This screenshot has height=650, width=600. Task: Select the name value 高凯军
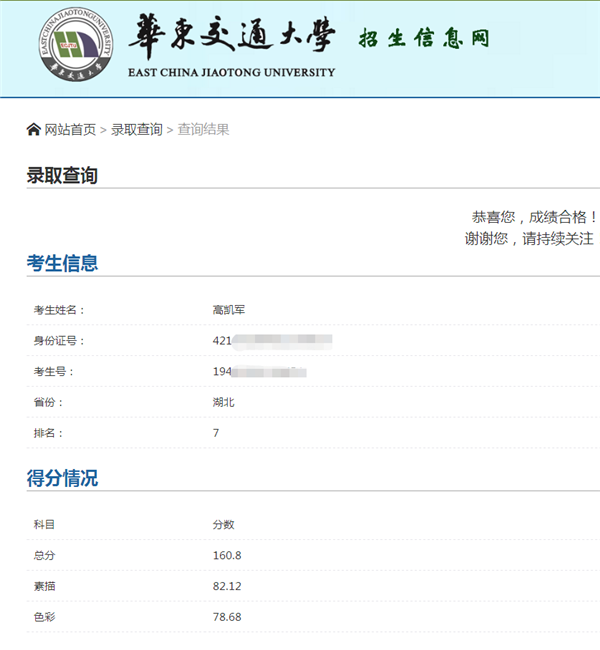(x=229, y=310)
